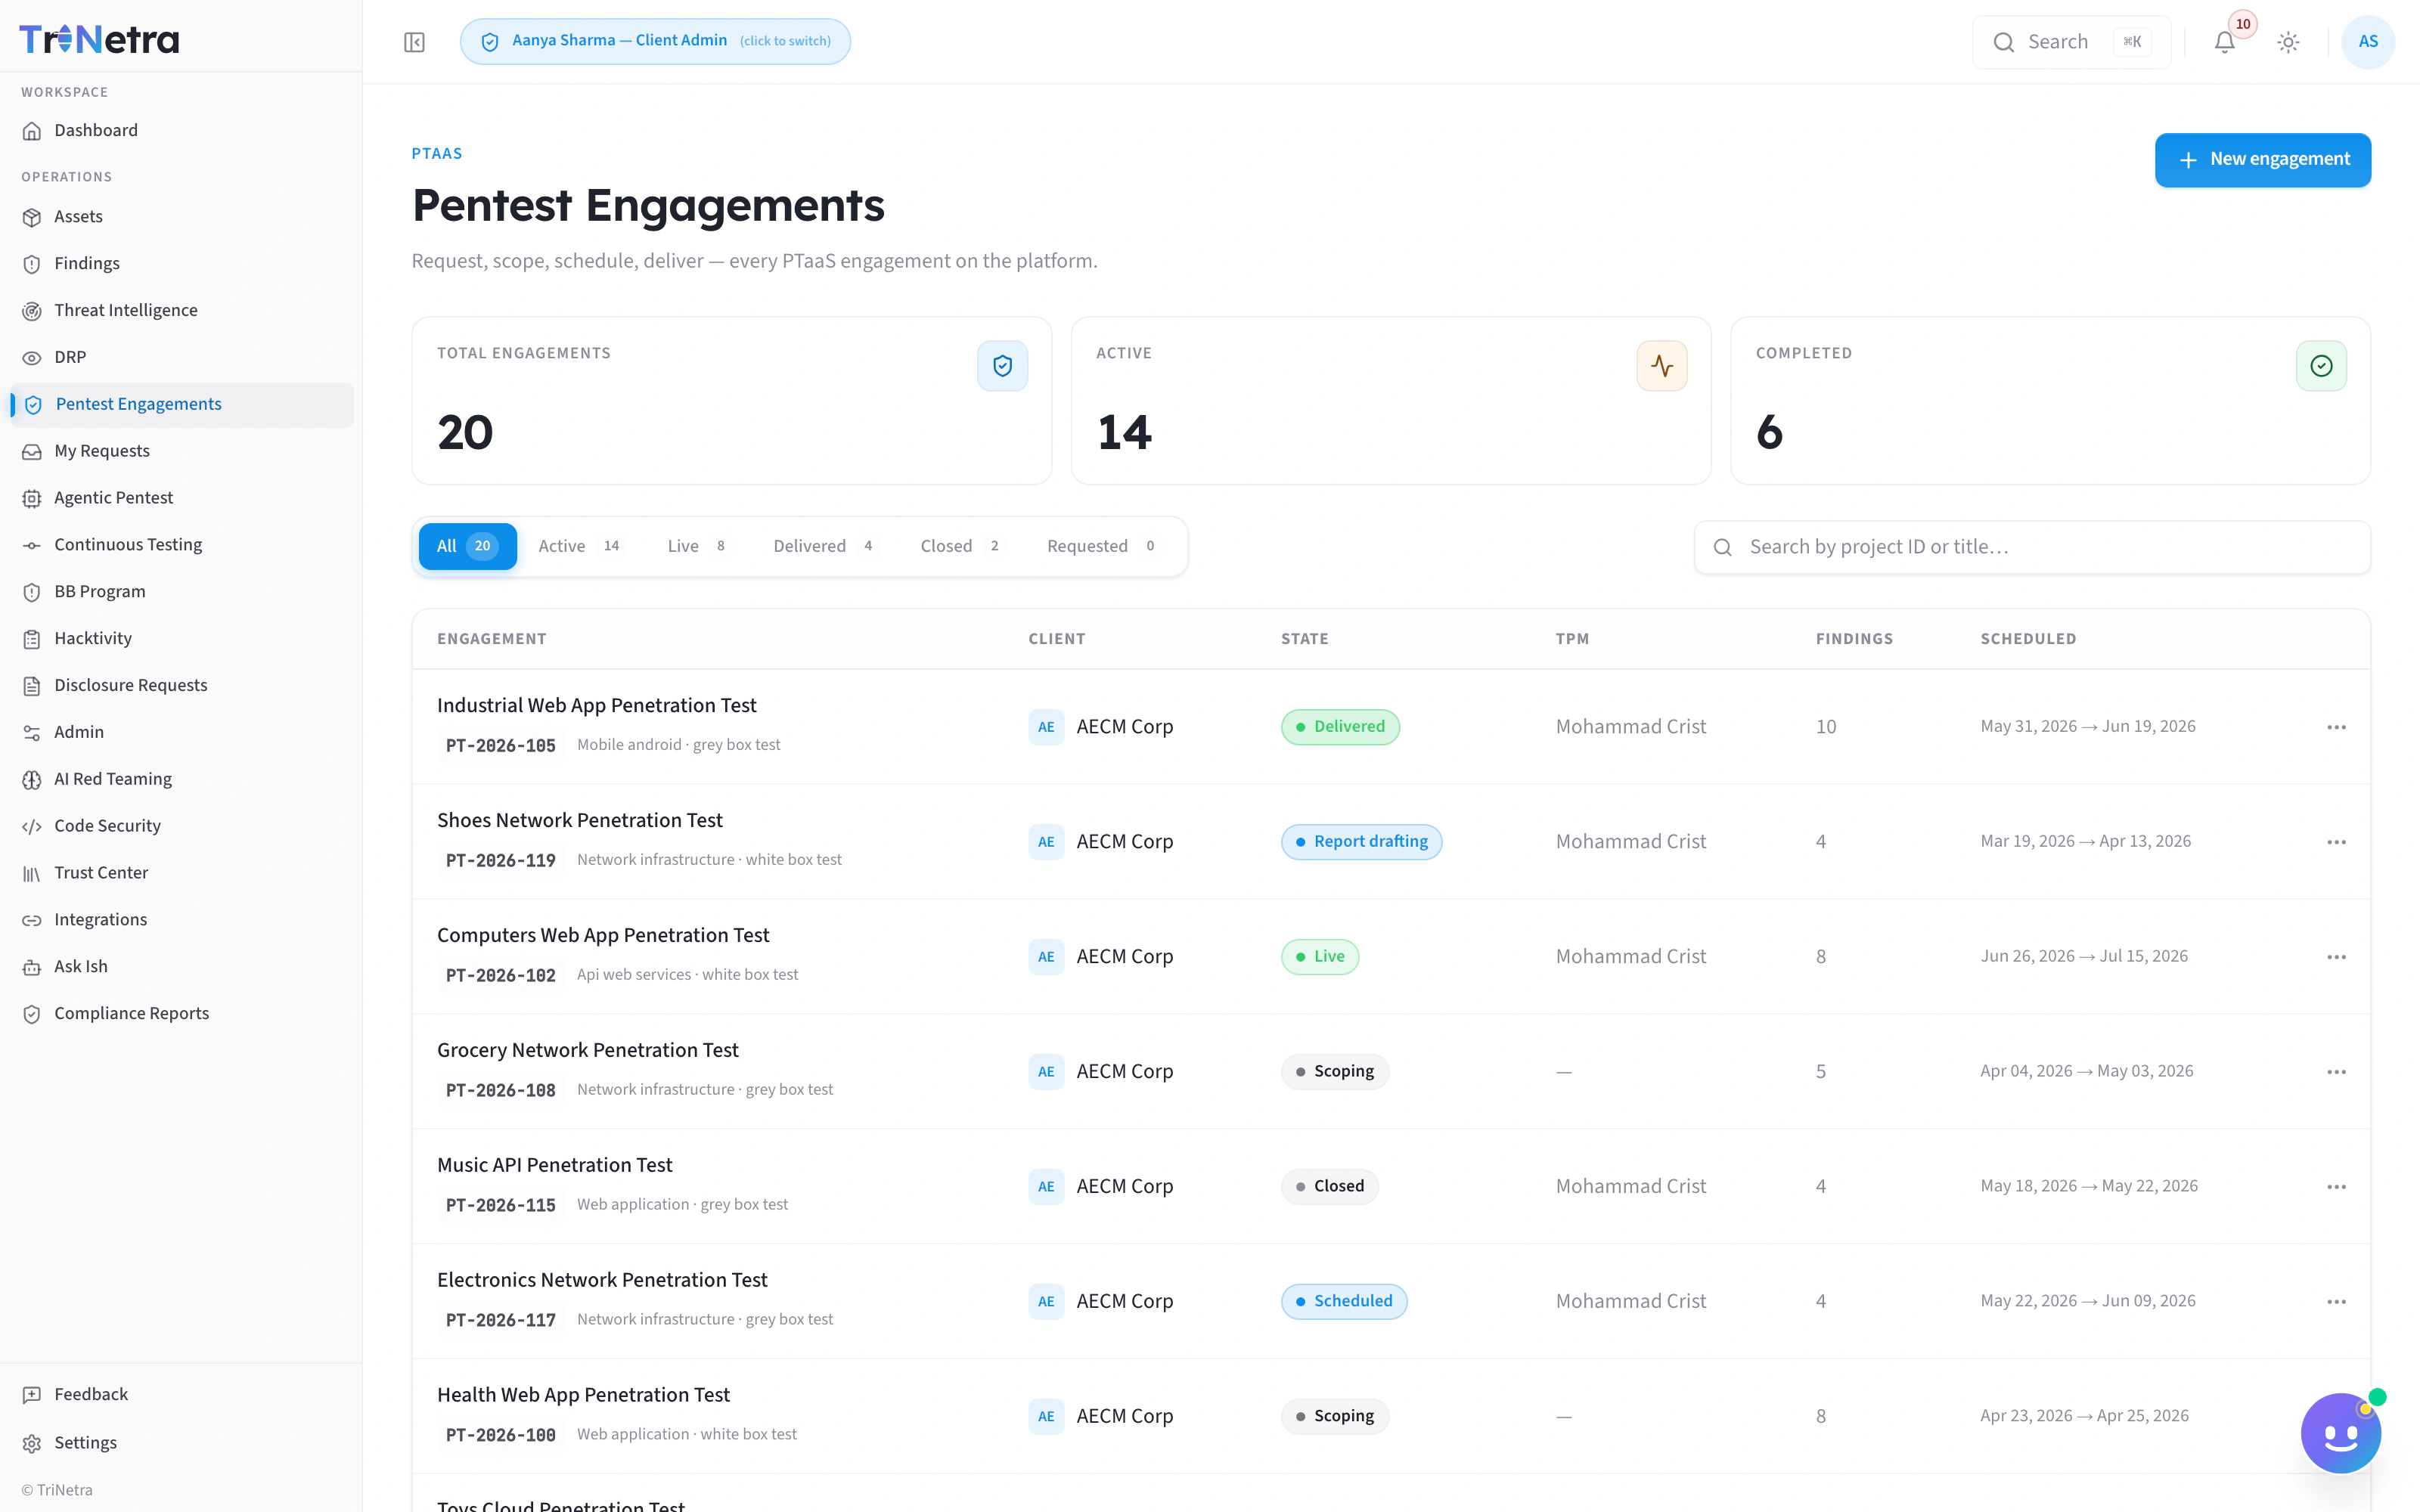
Task: Open actions menu for Grocery Network row
Action: coord(2336,1072)
